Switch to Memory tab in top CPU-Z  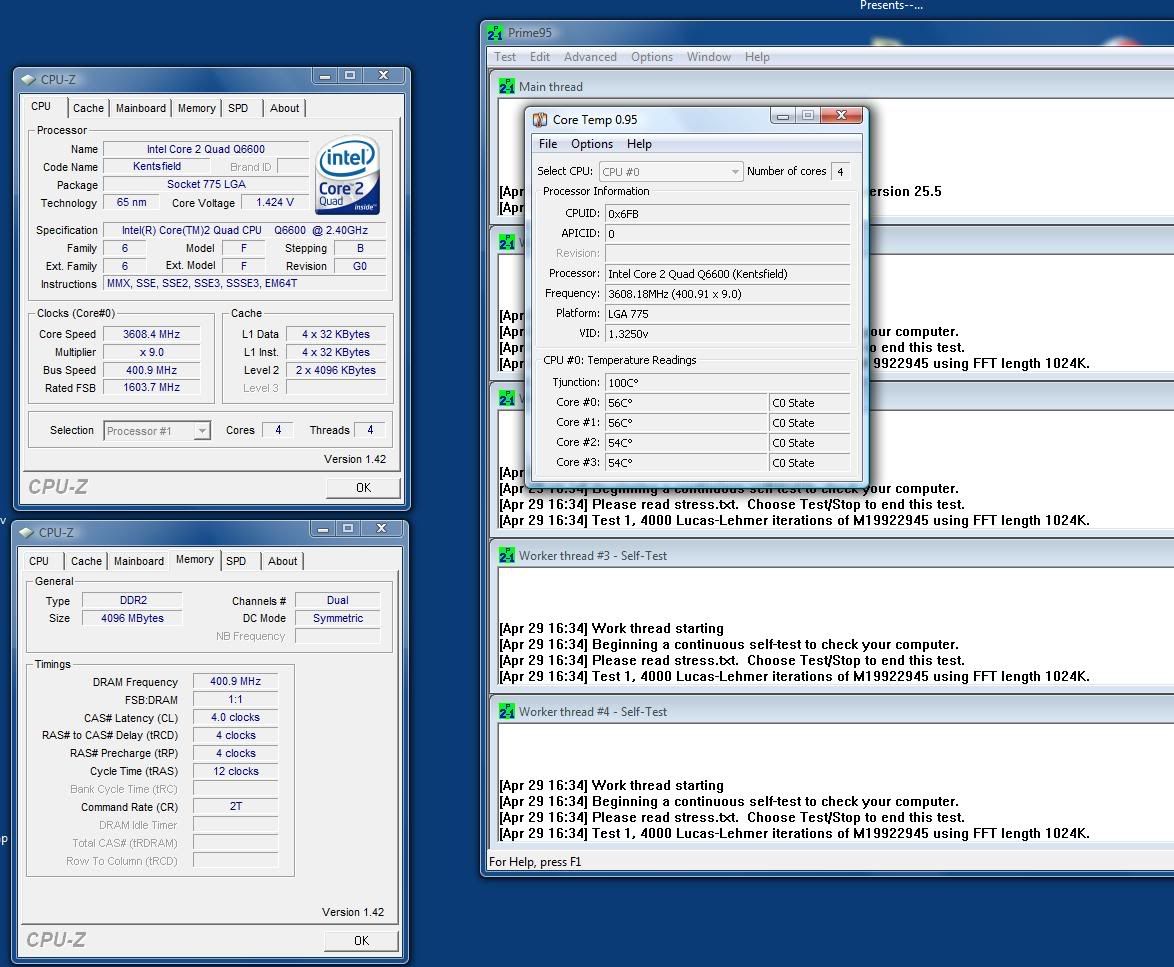coord(196,108)
